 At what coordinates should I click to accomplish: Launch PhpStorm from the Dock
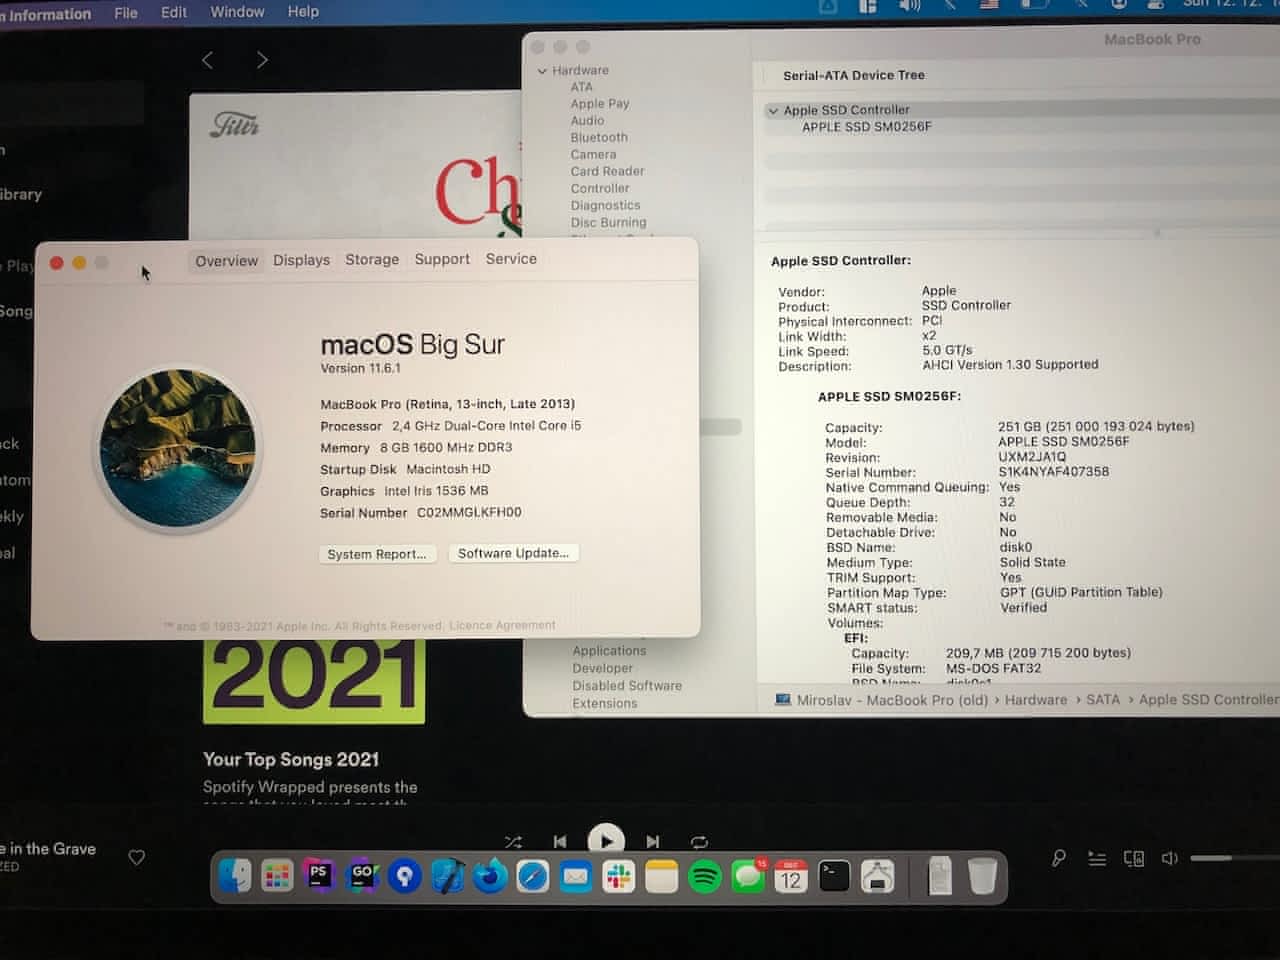pos(319,877)
